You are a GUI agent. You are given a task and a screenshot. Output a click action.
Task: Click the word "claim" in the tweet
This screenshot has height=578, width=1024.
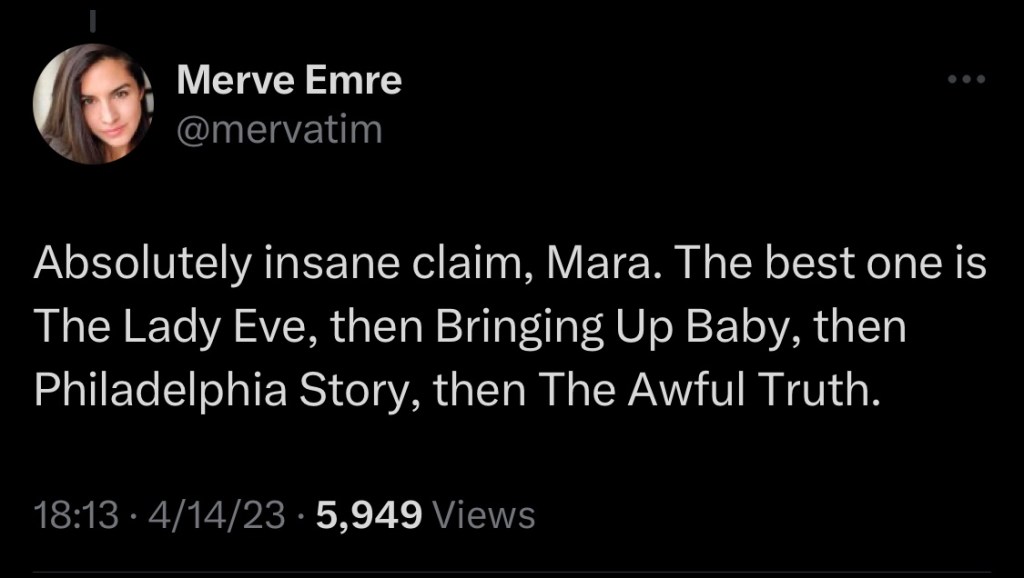click(463, 265)
